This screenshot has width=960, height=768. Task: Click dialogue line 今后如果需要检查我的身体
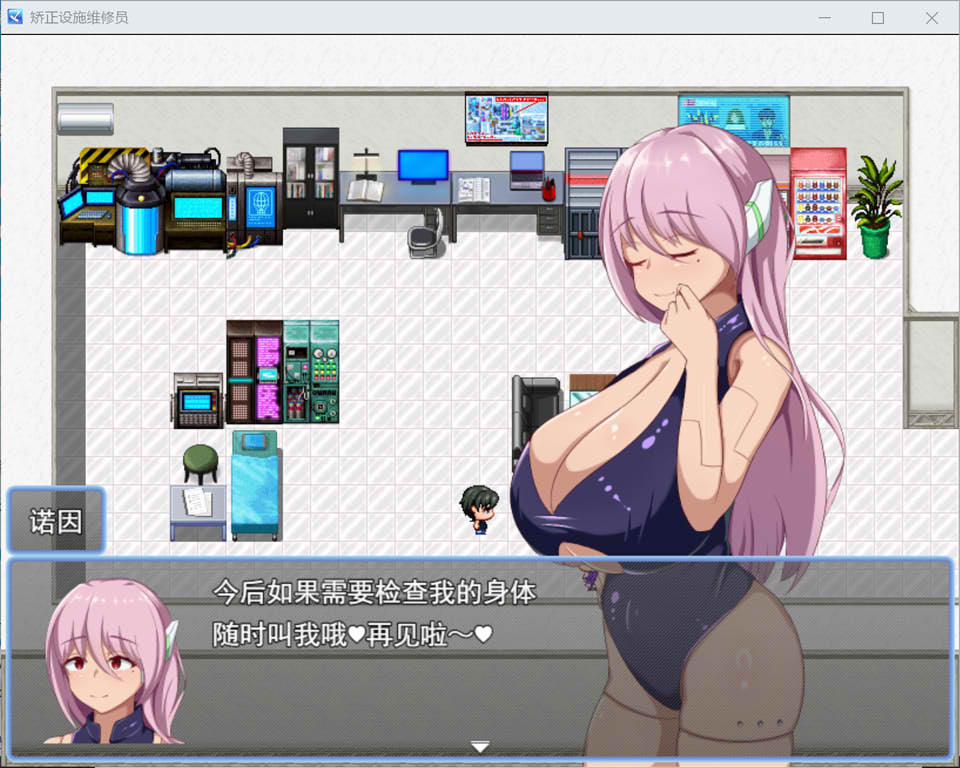click(x=374, y=592)
